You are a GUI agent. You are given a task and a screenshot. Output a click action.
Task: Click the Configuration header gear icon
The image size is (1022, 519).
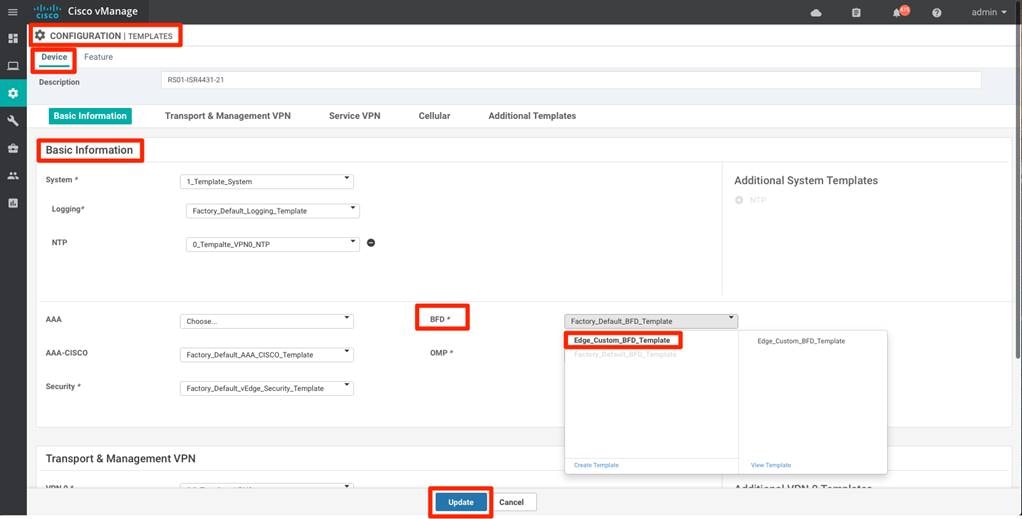pos(40,35)
